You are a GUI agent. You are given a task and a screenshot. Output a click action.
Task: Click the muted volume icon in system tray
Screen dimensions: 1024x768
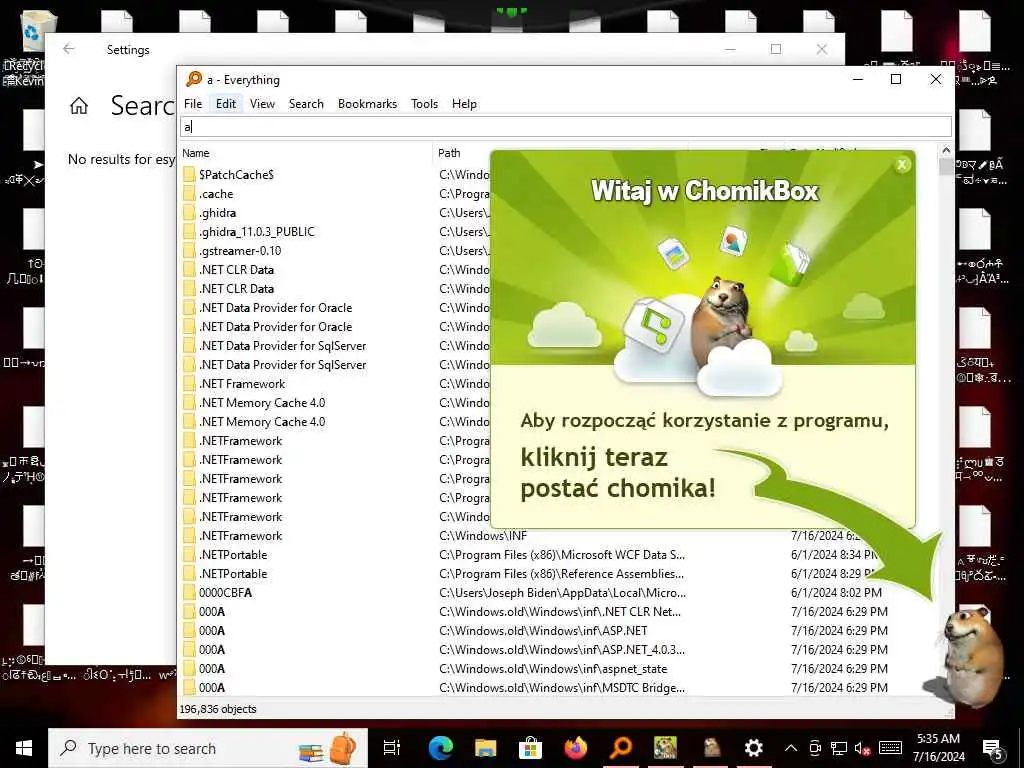[862, 748]
